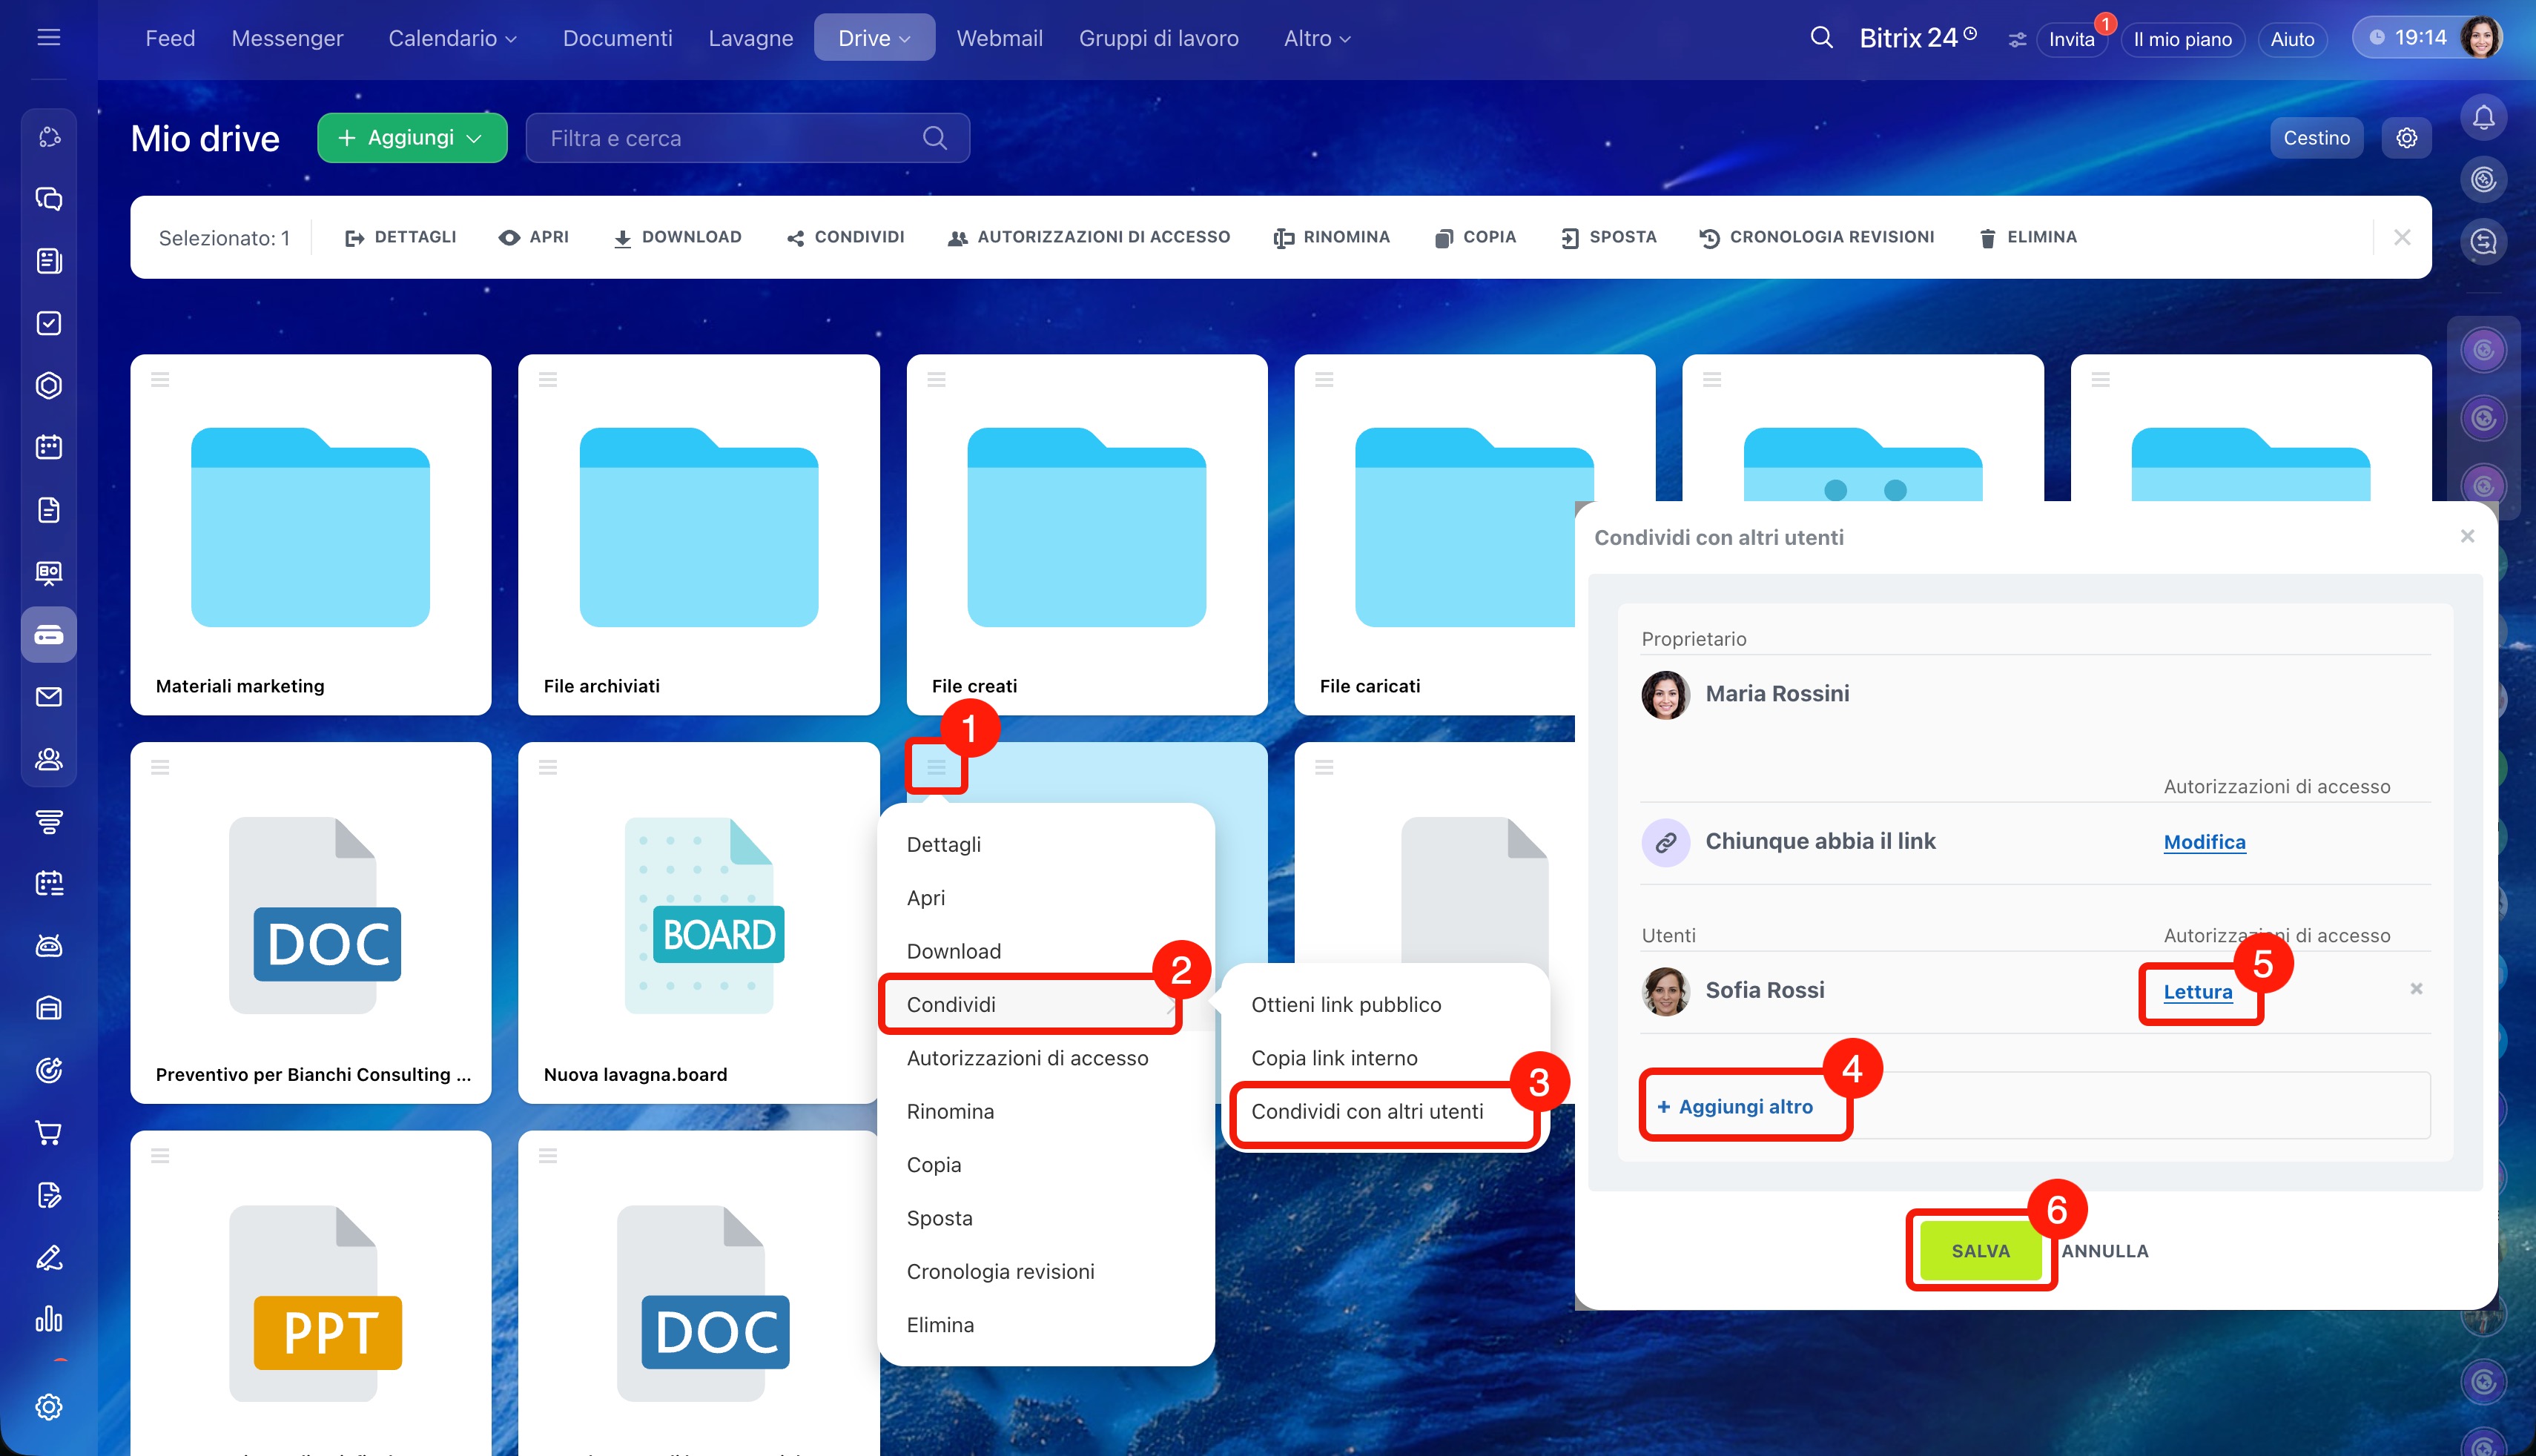Screen dimensions: 2536x1456
Task: Open Drive settings gear icon
Action: [2406, 138]
